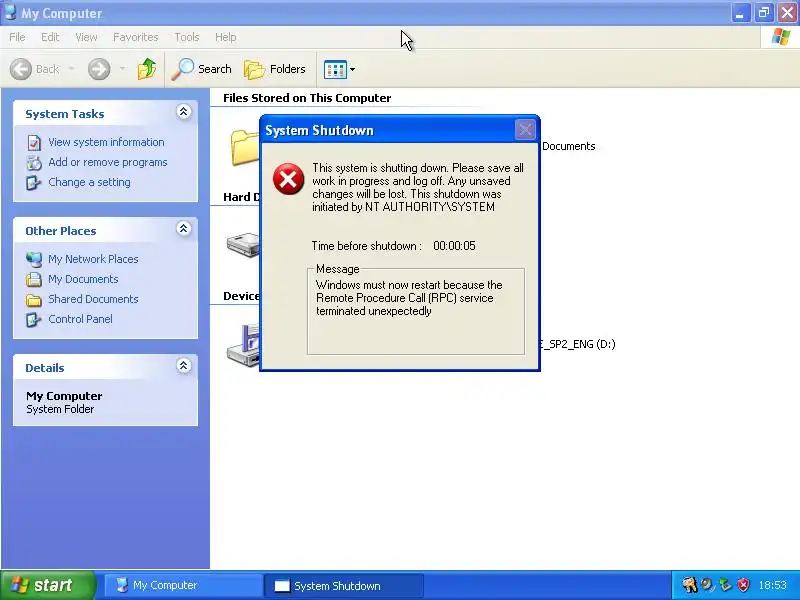Open the View menu
Screen dimensions: 800x600
click(86, 37)
